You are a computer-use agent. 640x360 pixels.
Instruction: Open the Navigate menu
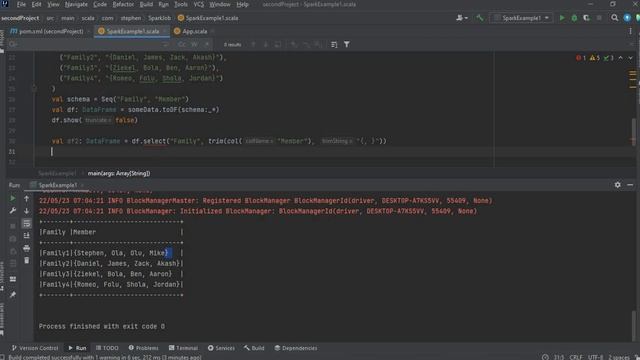point(76,4)
